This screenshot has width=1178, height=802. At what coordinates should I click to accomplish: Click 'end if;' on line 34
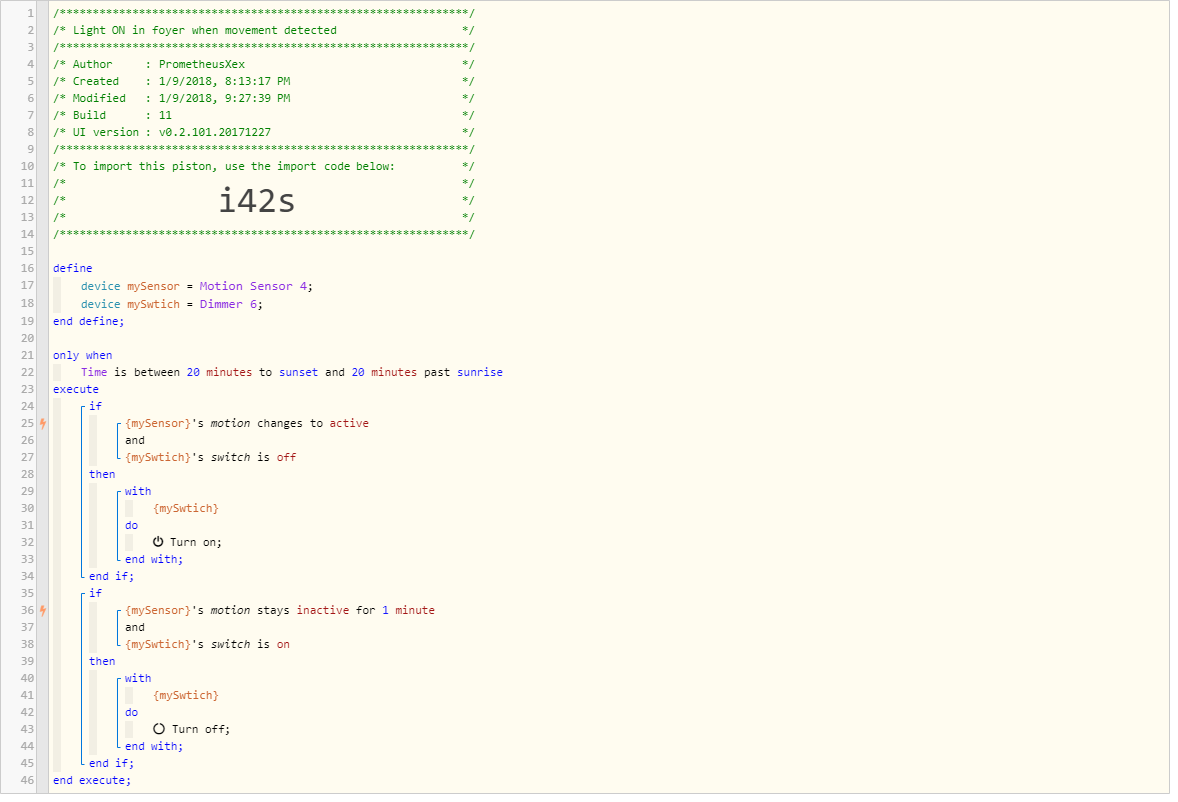point(111,577)
